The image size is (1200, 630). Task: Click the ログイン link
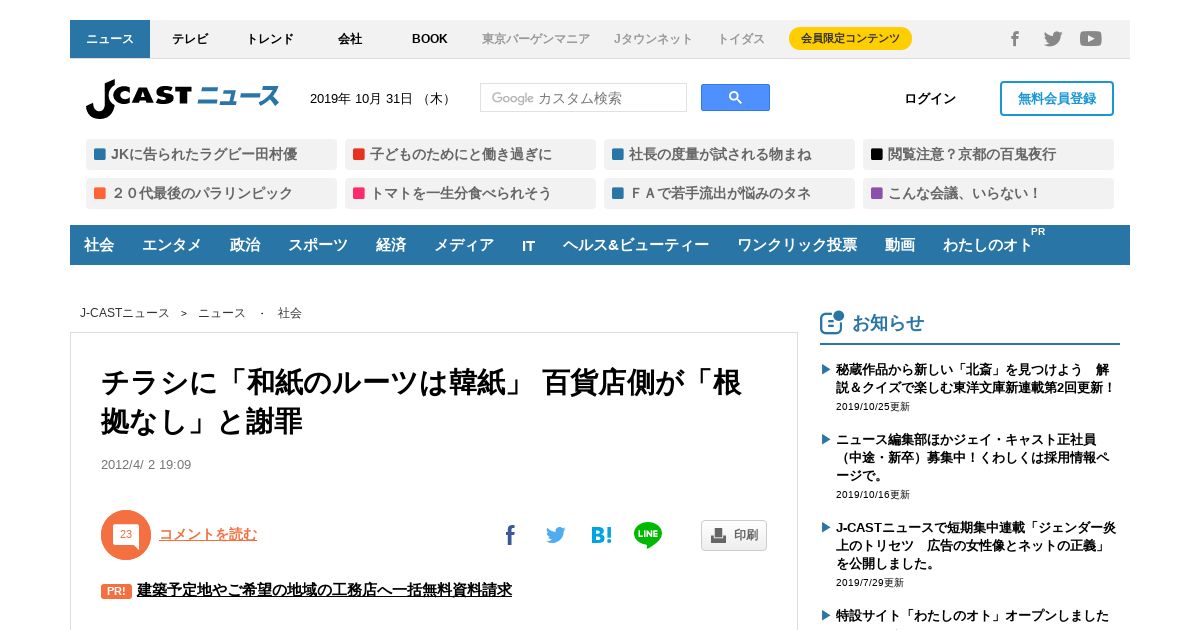point(930,98)
